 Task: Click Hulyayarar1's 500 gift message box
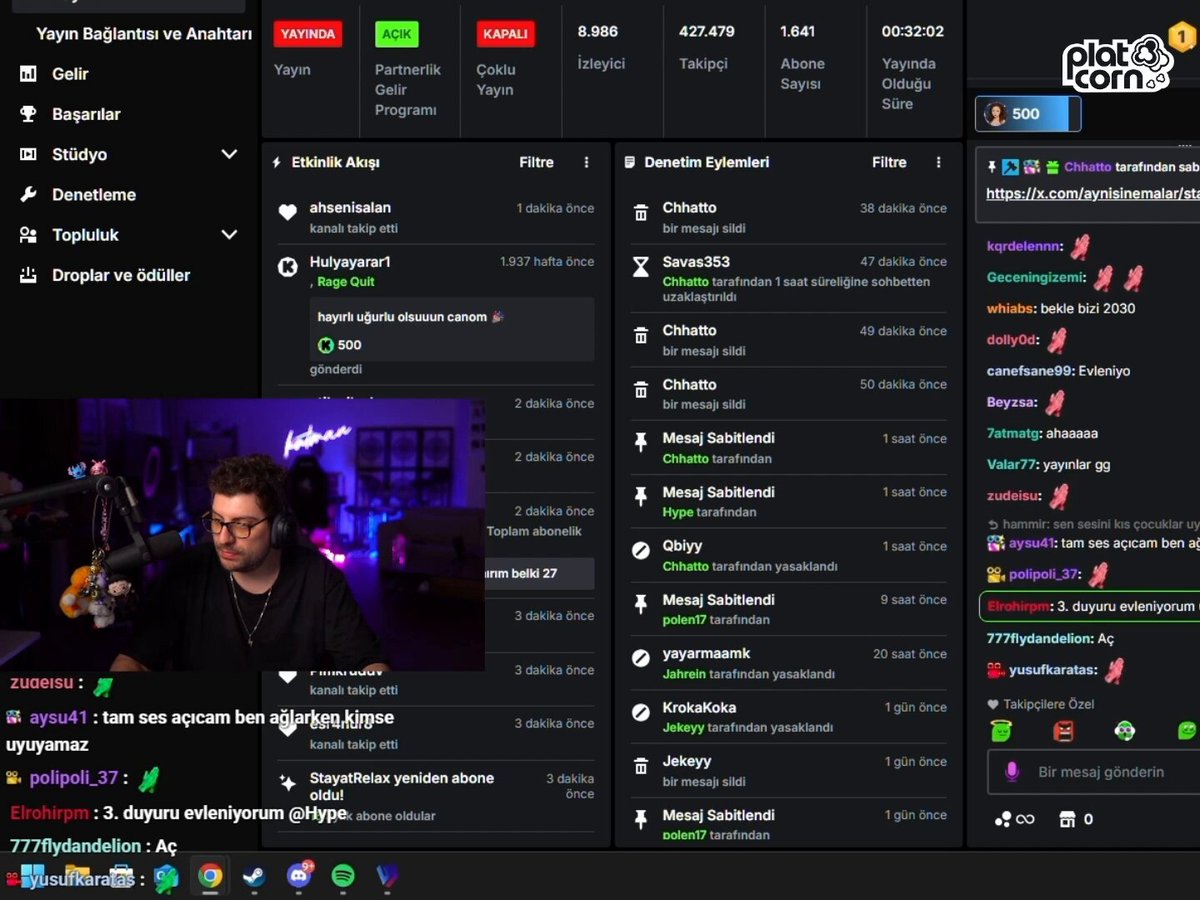(x=451, y=329)
